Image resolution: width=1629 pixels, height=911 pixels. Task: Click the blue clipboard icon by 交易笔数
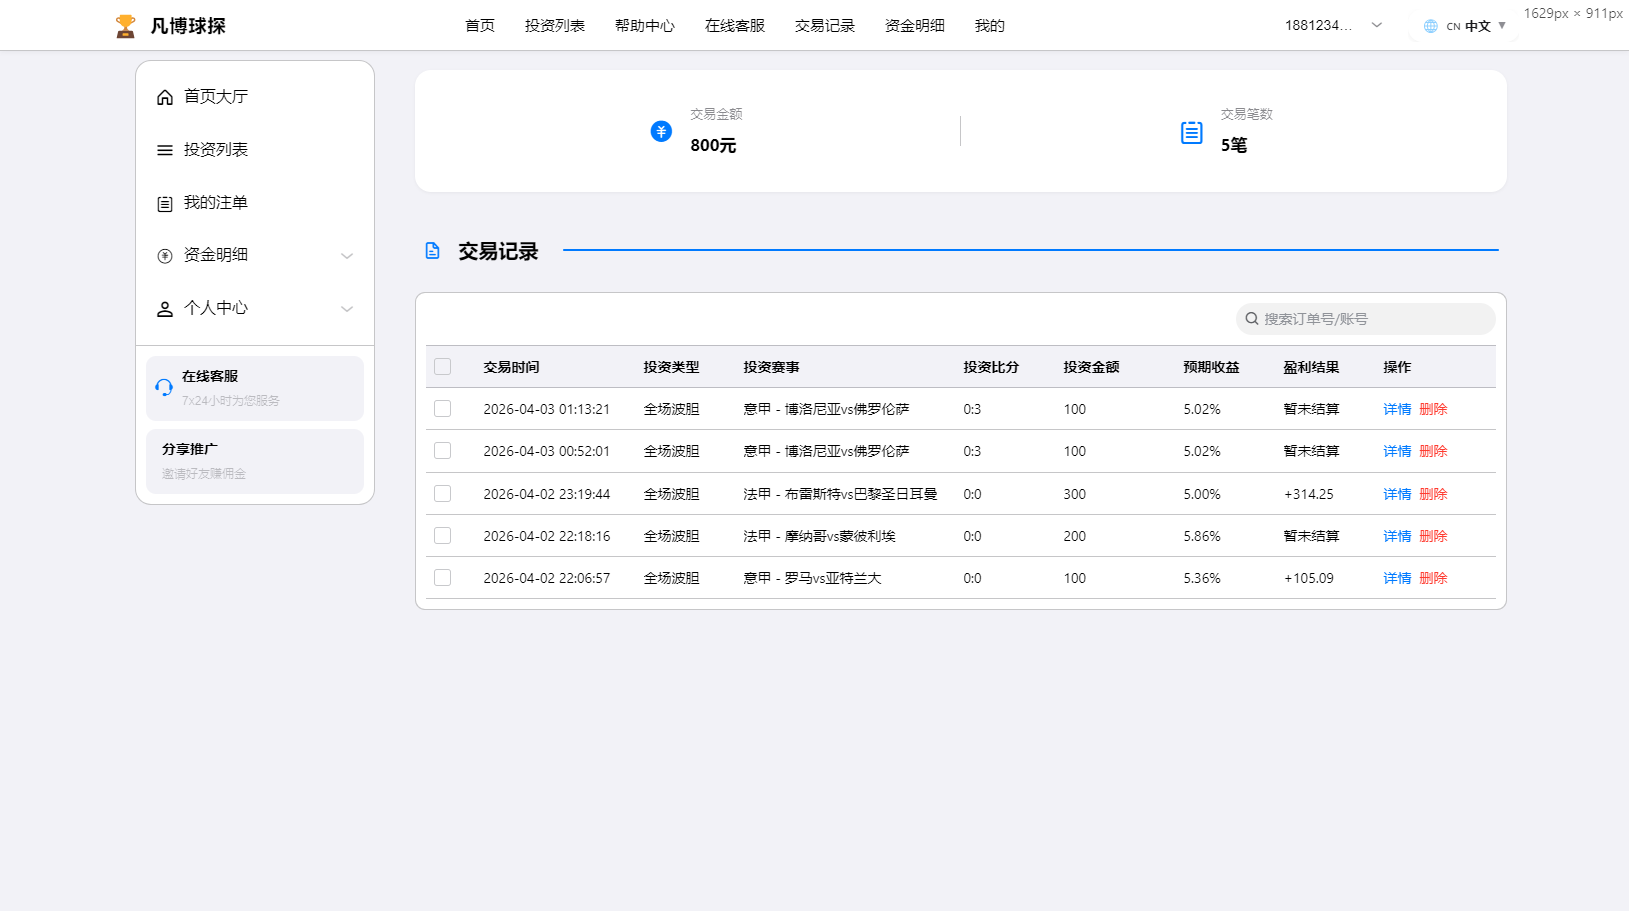(1191, 132)
